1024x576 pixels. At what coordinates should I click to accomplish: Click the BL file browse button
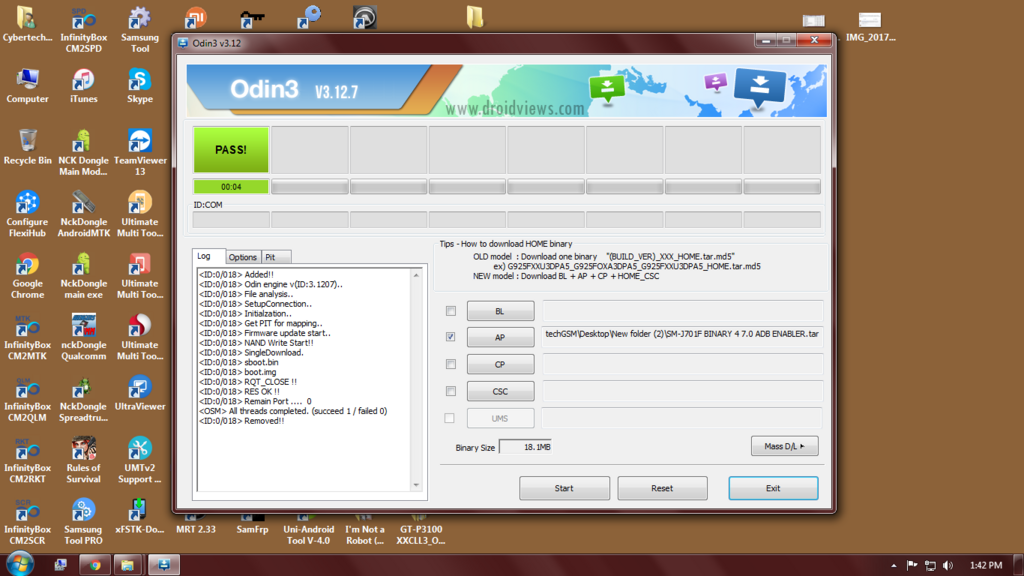pos(500,311)
